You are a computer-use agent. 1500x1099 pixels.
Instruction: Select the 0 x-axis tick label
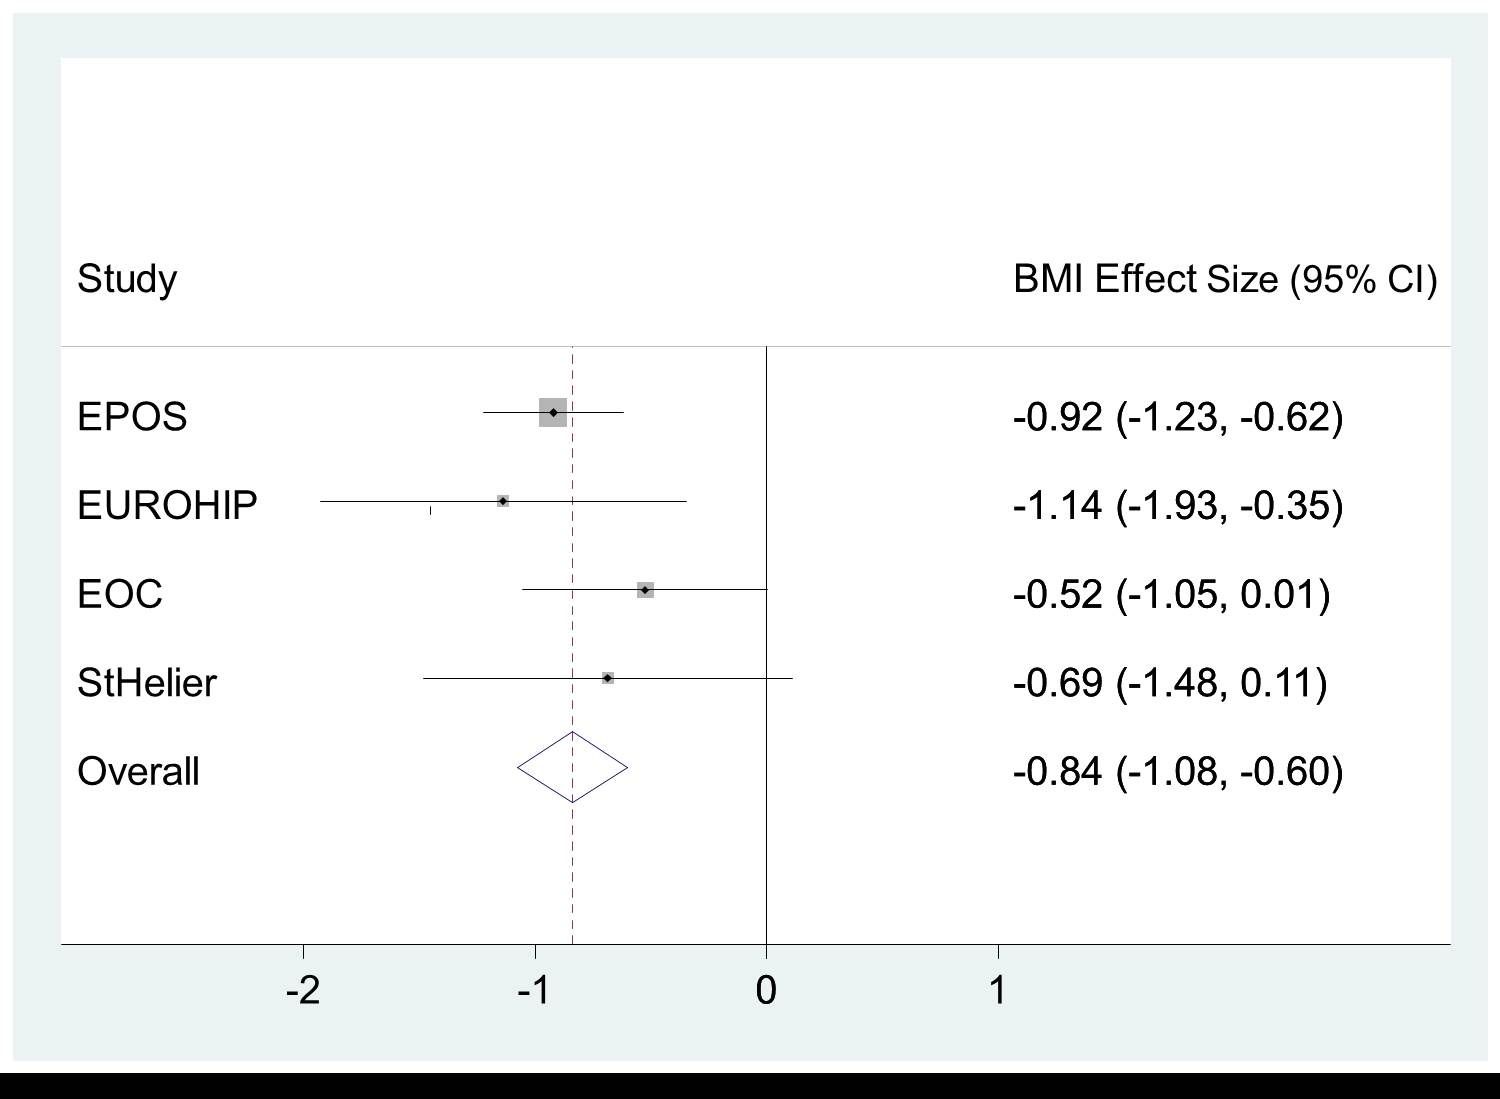766,990
